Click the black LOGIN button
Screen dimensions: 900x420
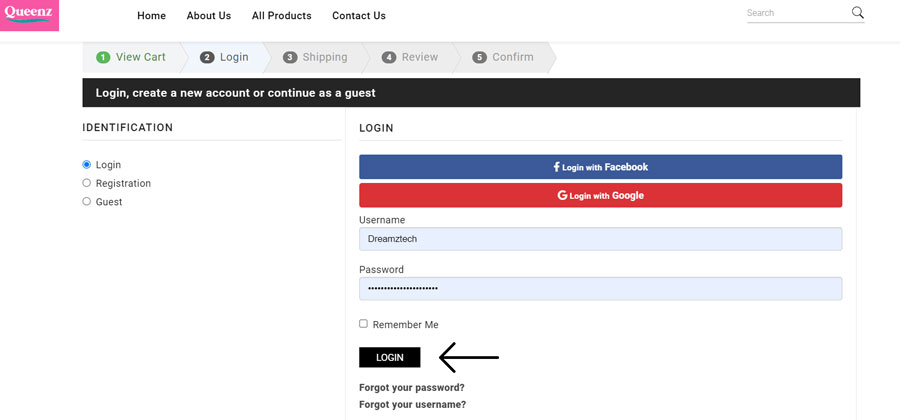click(390, 357)
